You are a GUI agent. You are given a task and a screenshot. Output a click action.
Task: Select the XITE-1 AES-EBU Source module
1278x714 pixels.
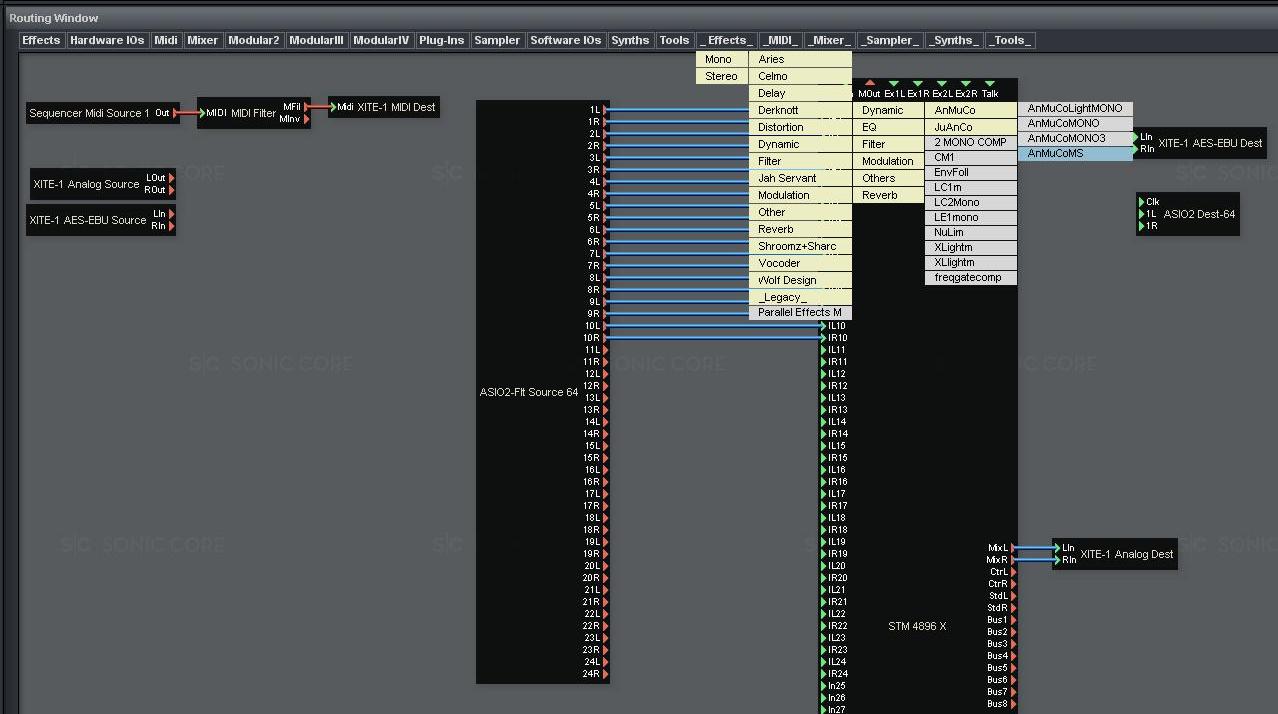[x=88, y=220]
